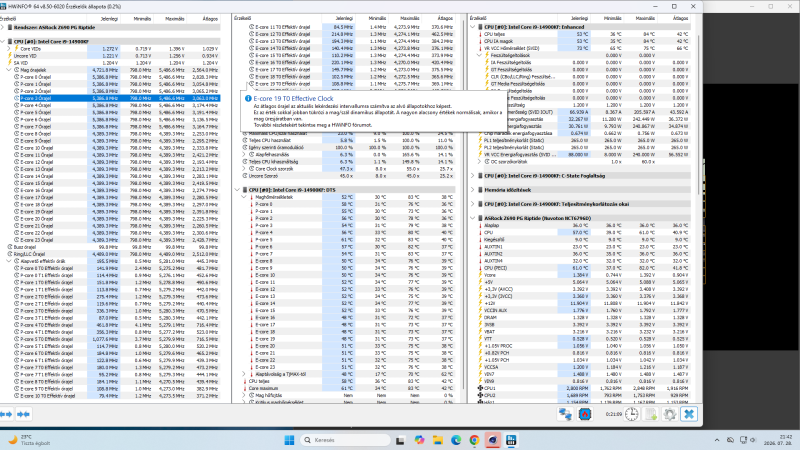Select the Core maximum row in DTS
The height and width of the screenshot is (450, 800).
point(345,388)
